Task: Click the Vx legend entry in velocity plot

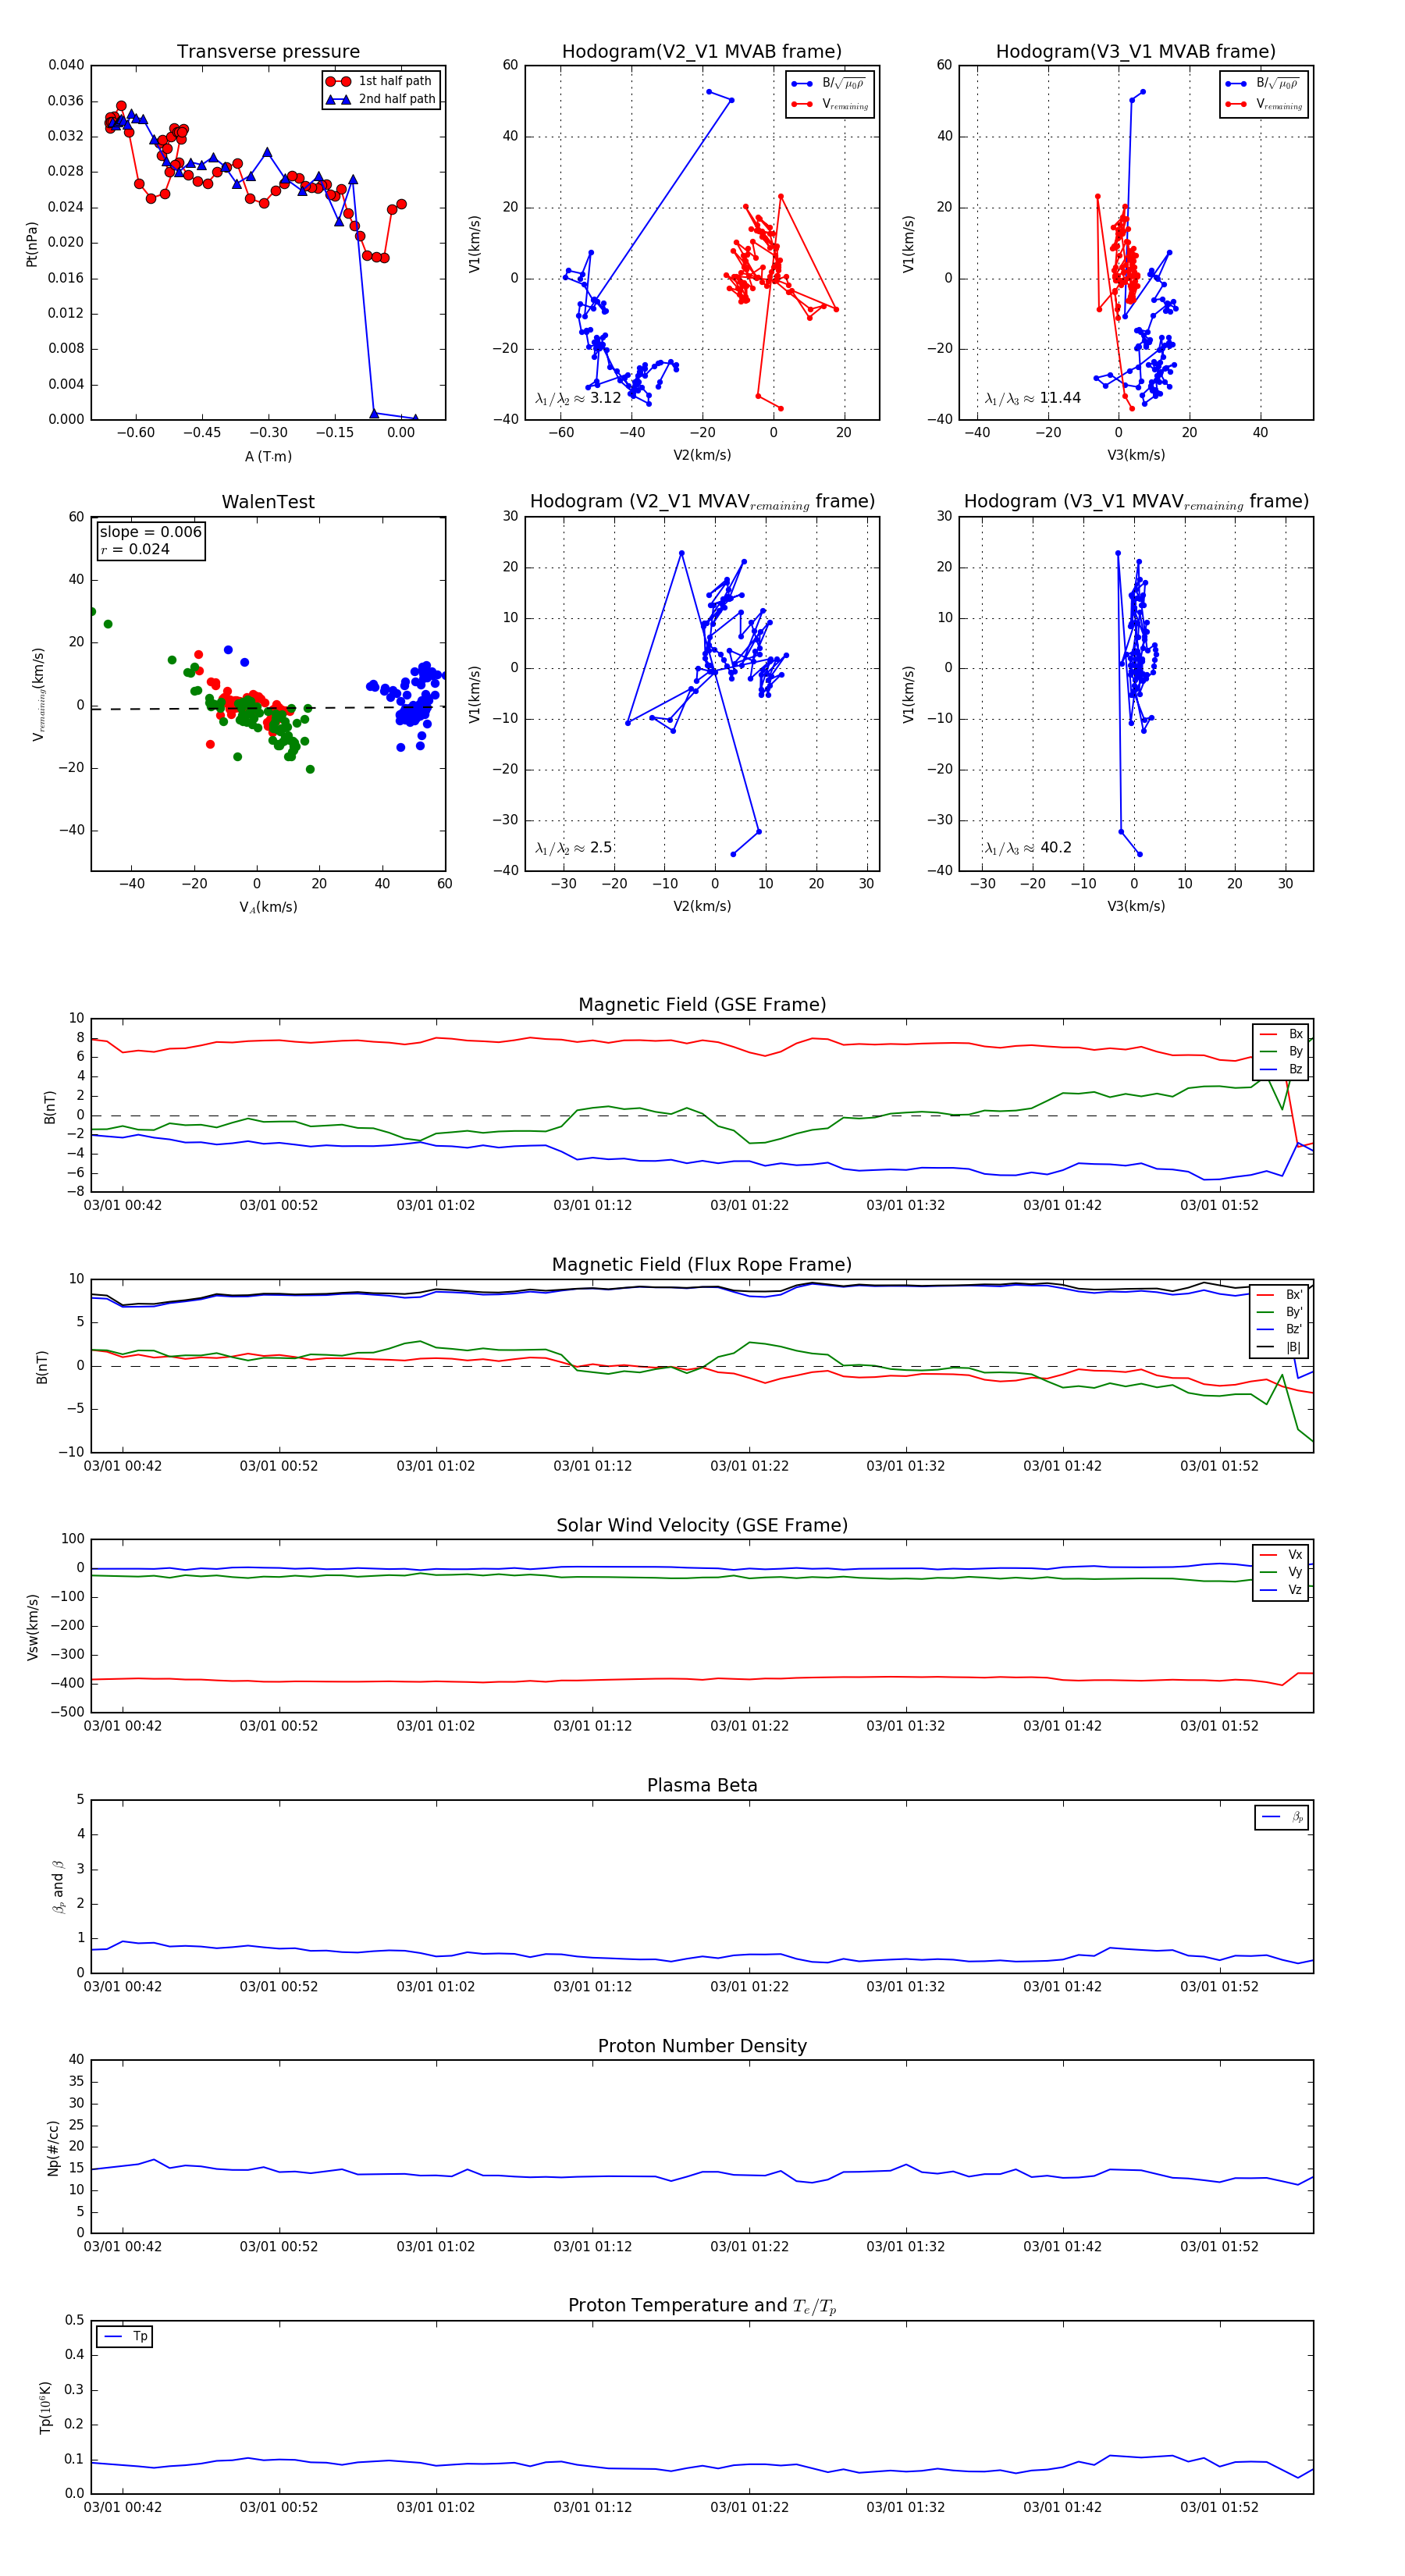Action: (x=1281, y=1555)
